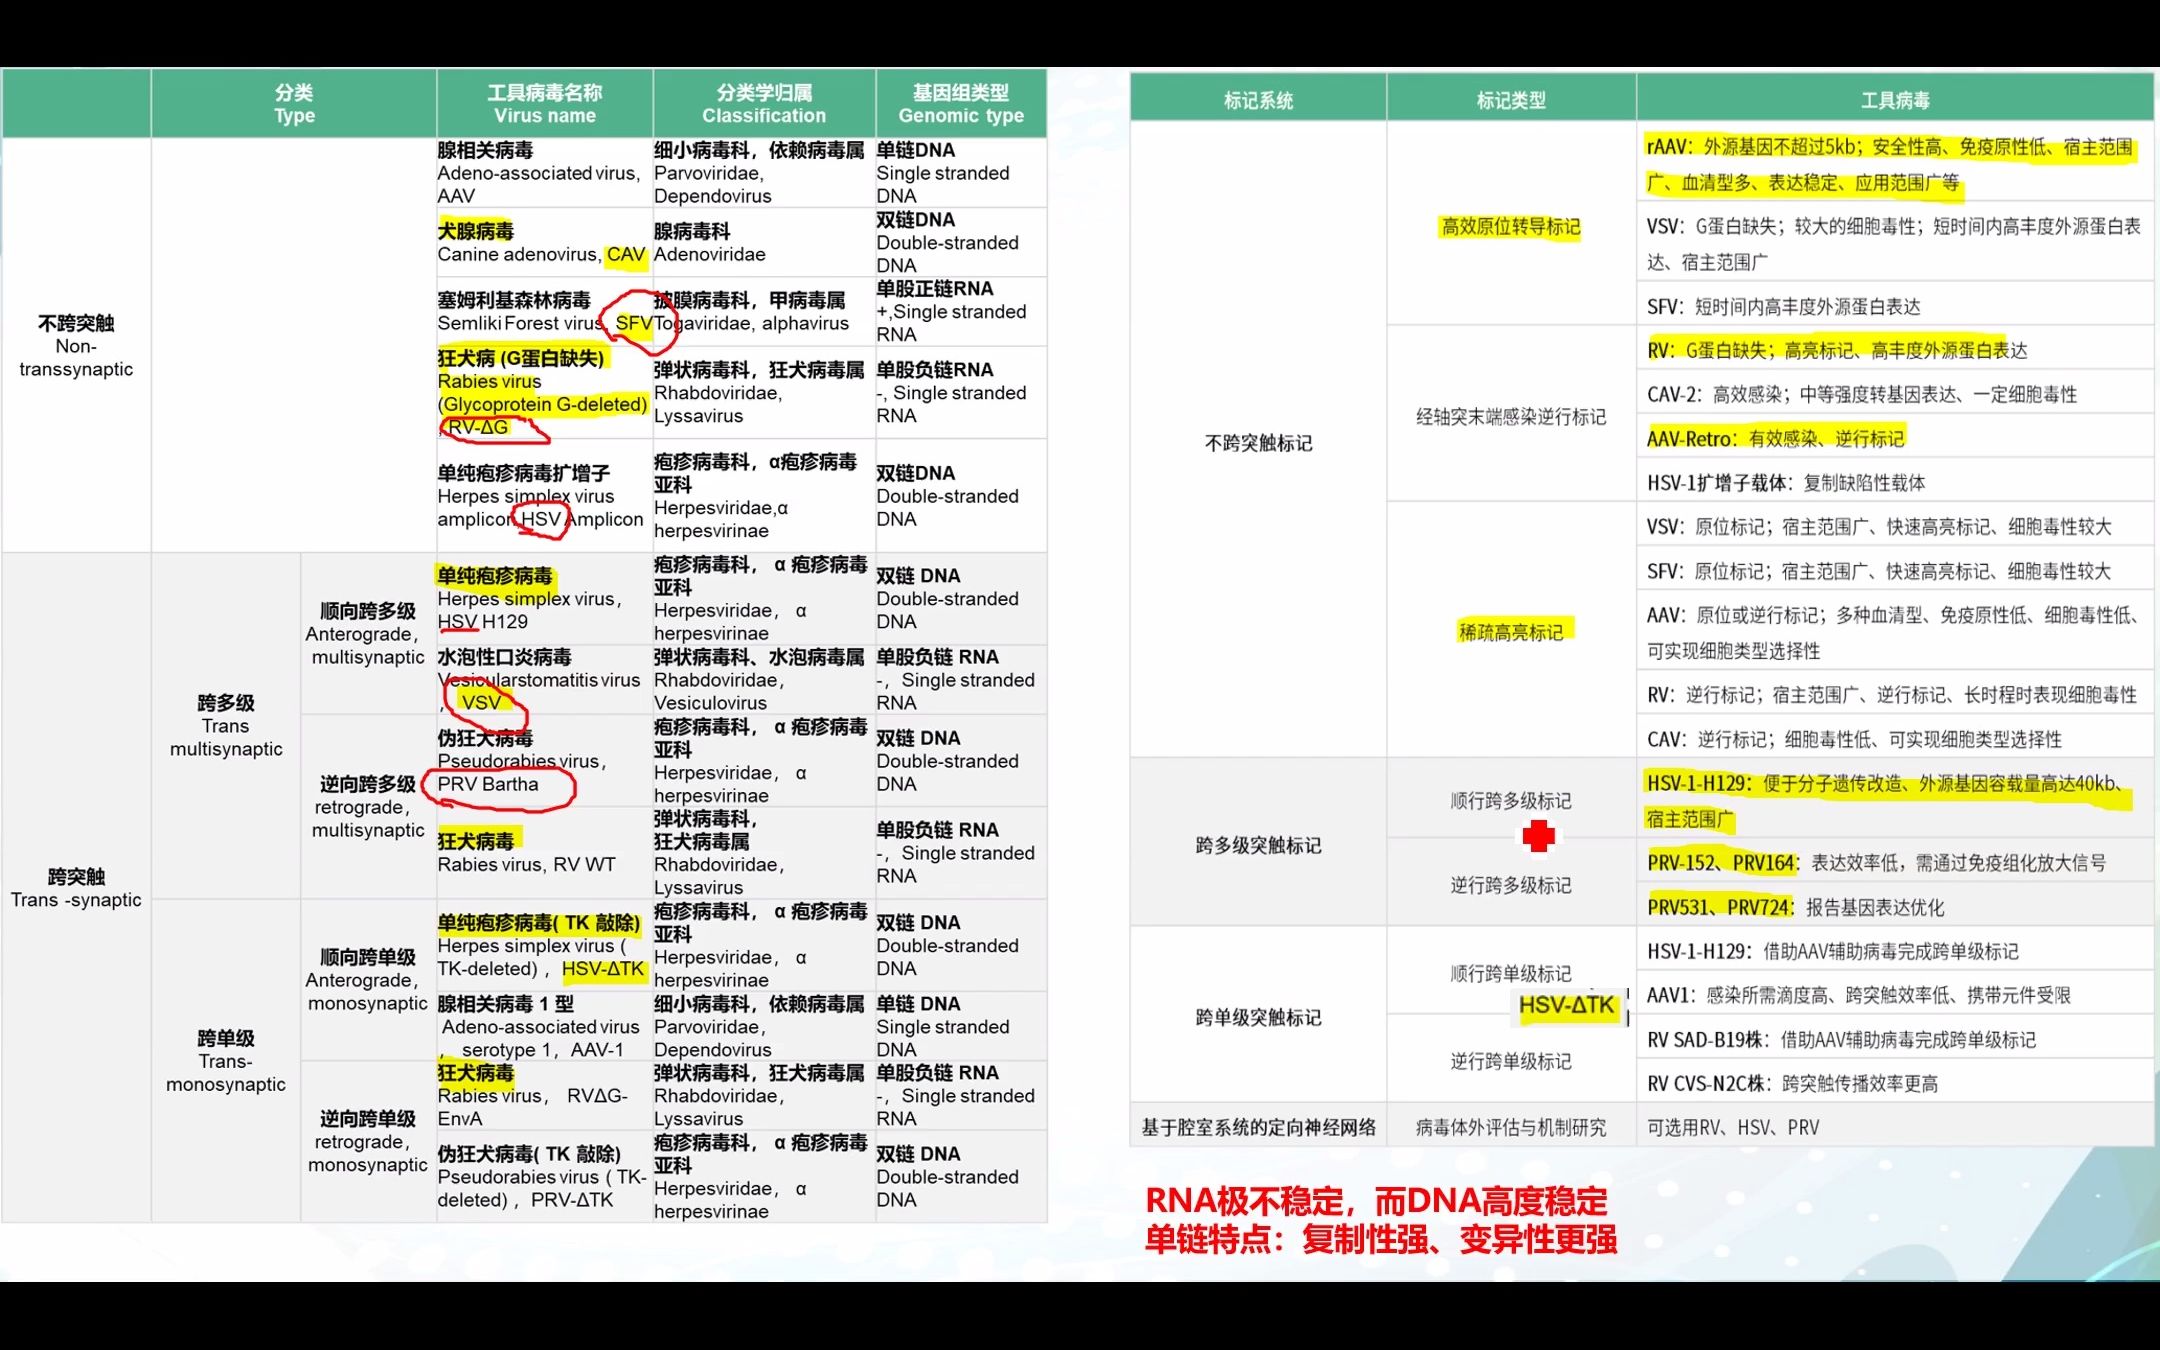Click '标记系统' header in right table
This screenshot has width=2160, height=1350.
pos(1258,100)
